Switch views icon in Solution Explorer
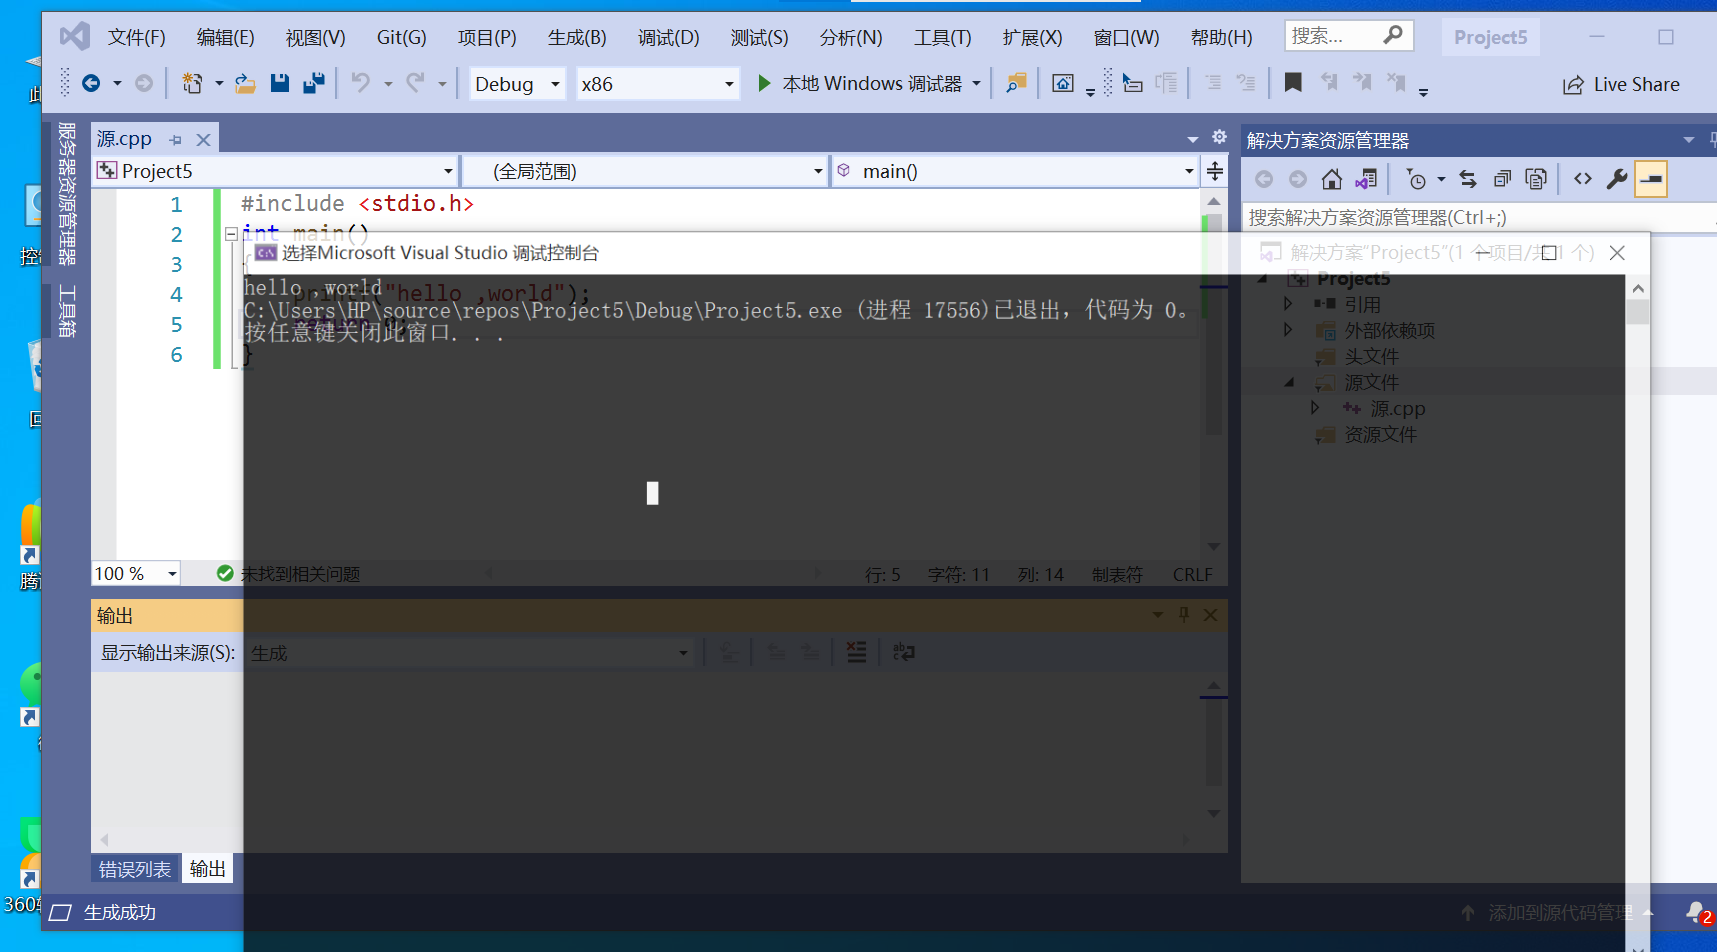The height and width of the screenshot is (952, 1717). pos(1366,179)
